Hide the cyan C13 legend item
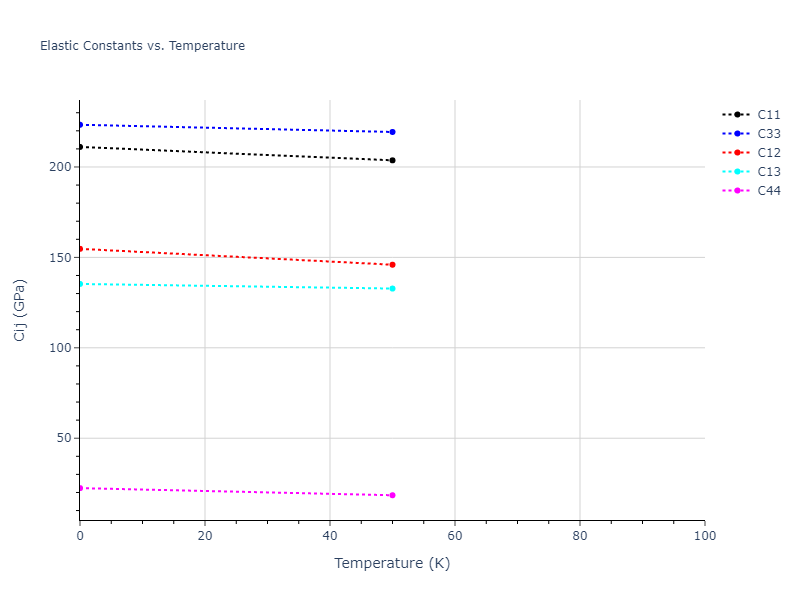Viewport: 800px width, 600px height. (768, 172)
